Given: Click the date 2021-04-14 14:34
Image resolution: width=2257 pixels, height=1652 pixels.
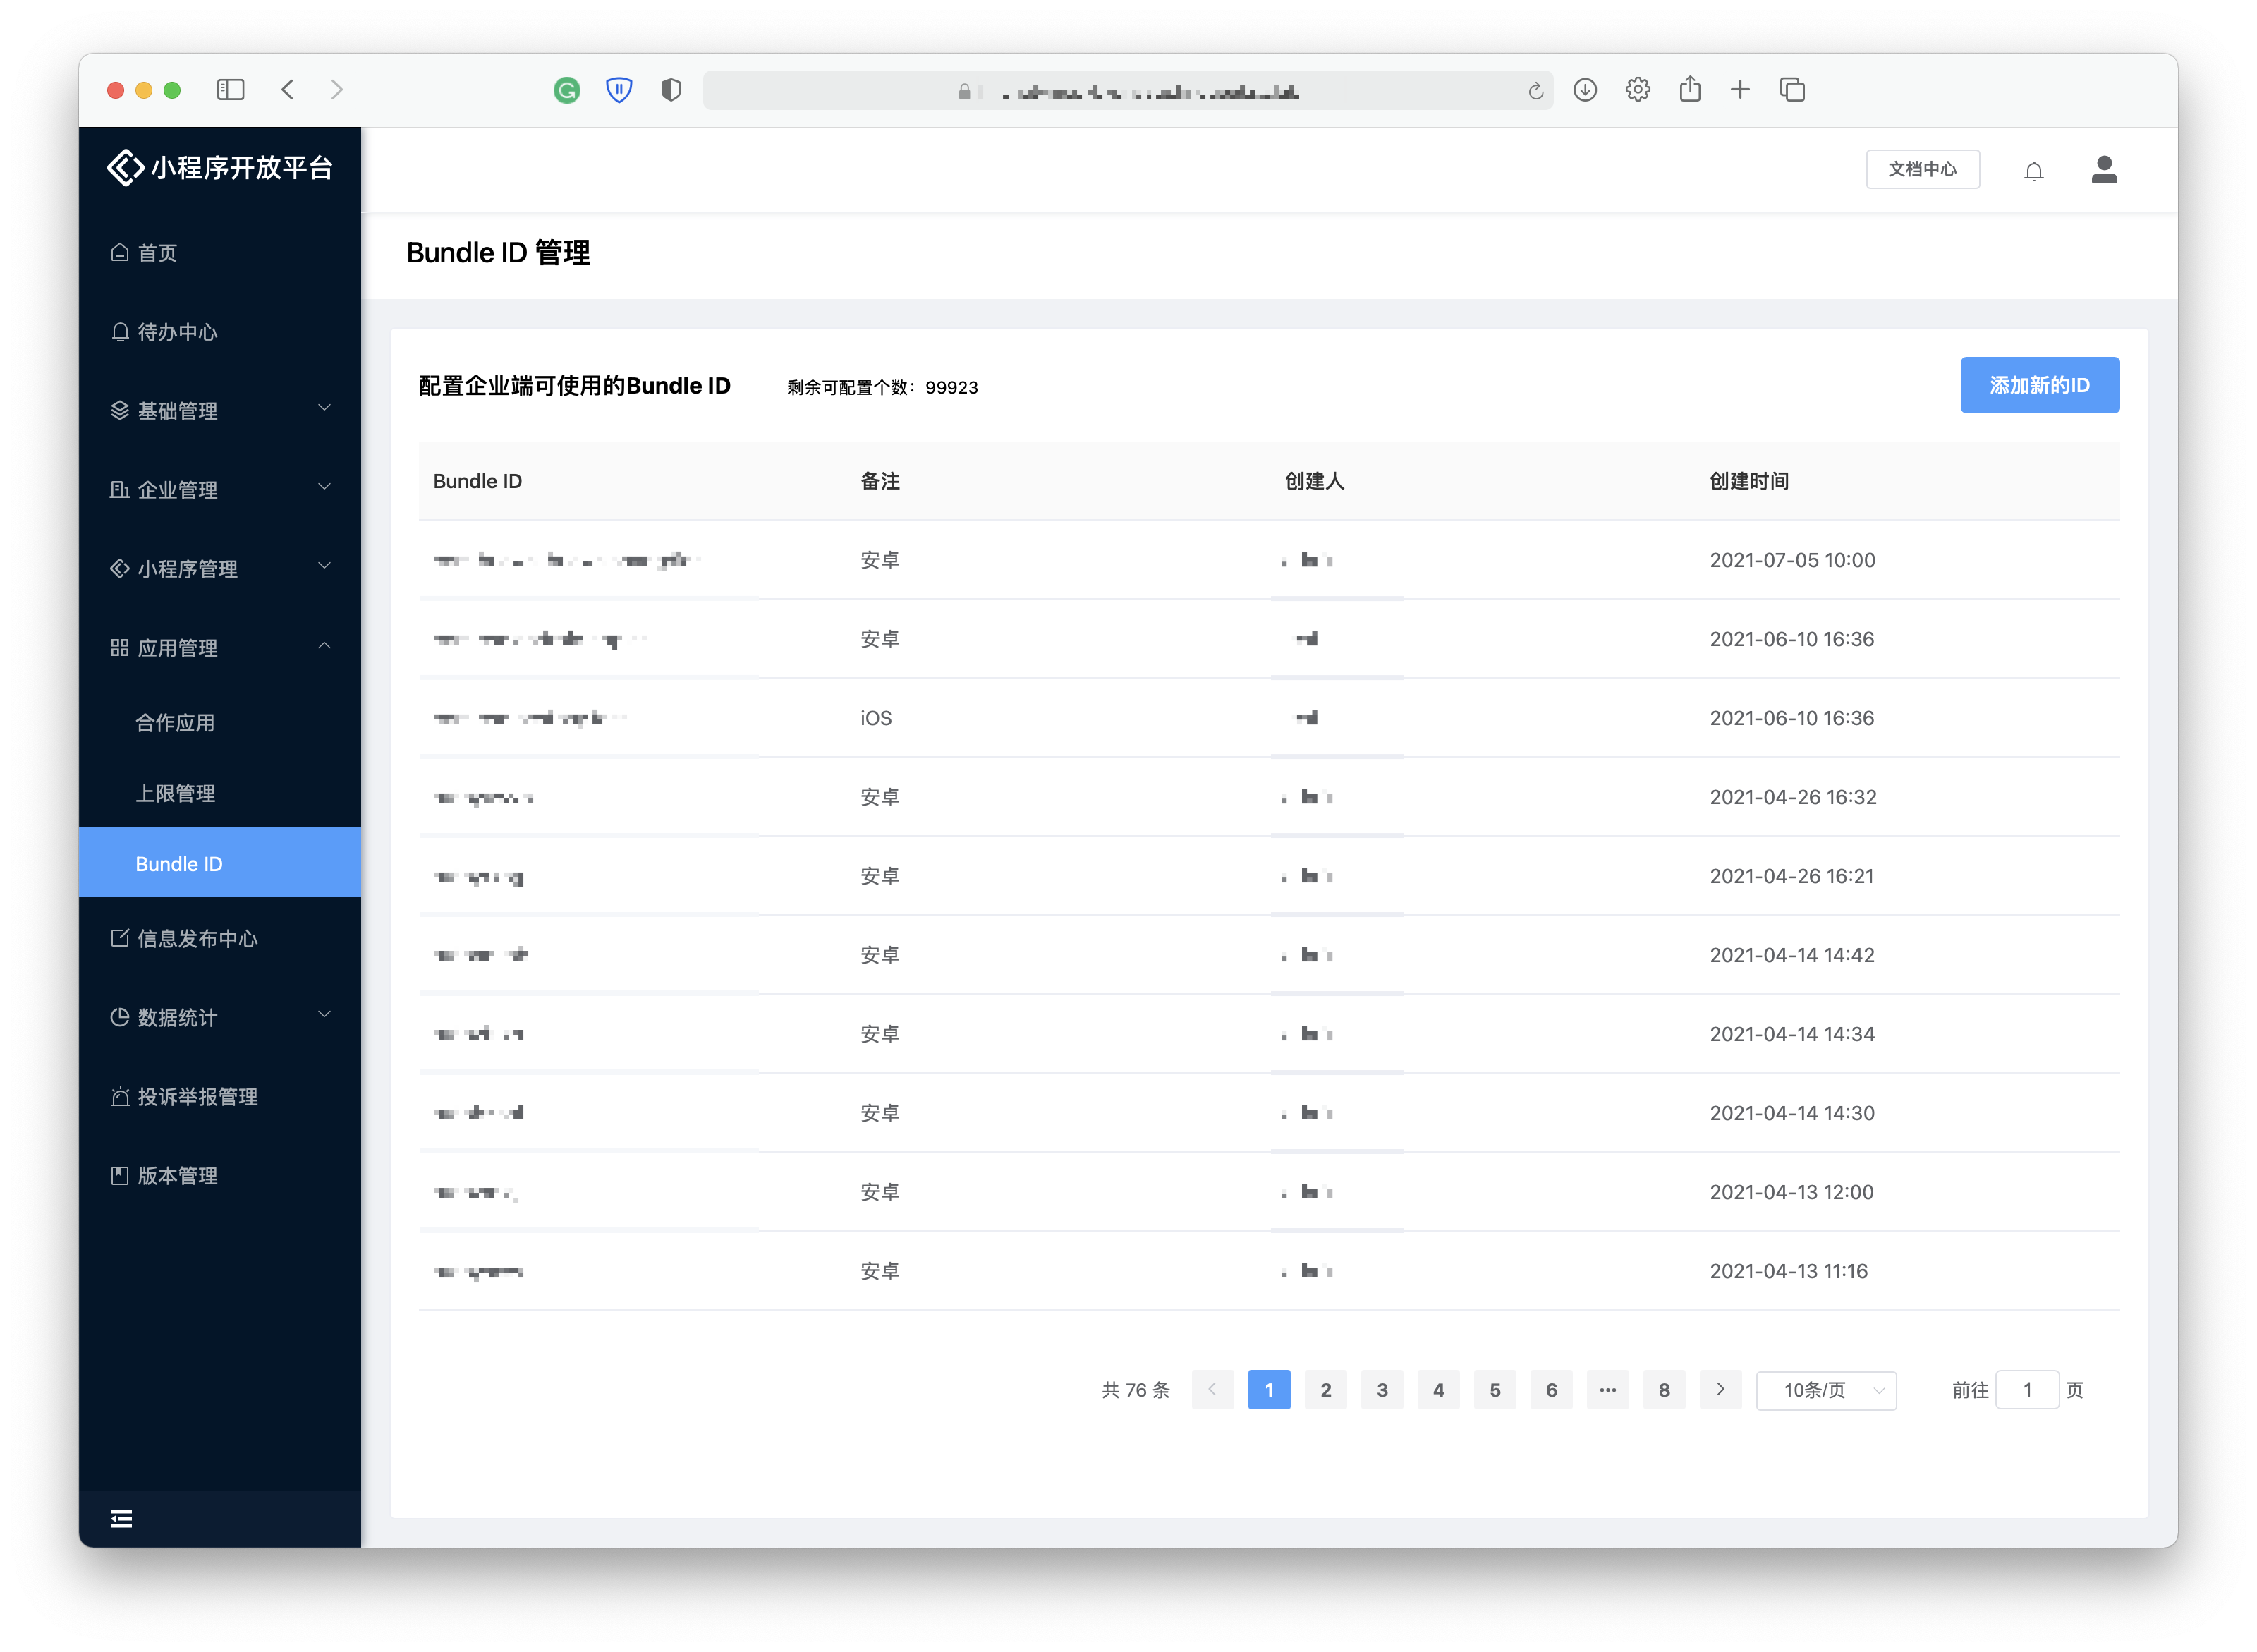Looking at the screenshot, I should (1792, 1034).
